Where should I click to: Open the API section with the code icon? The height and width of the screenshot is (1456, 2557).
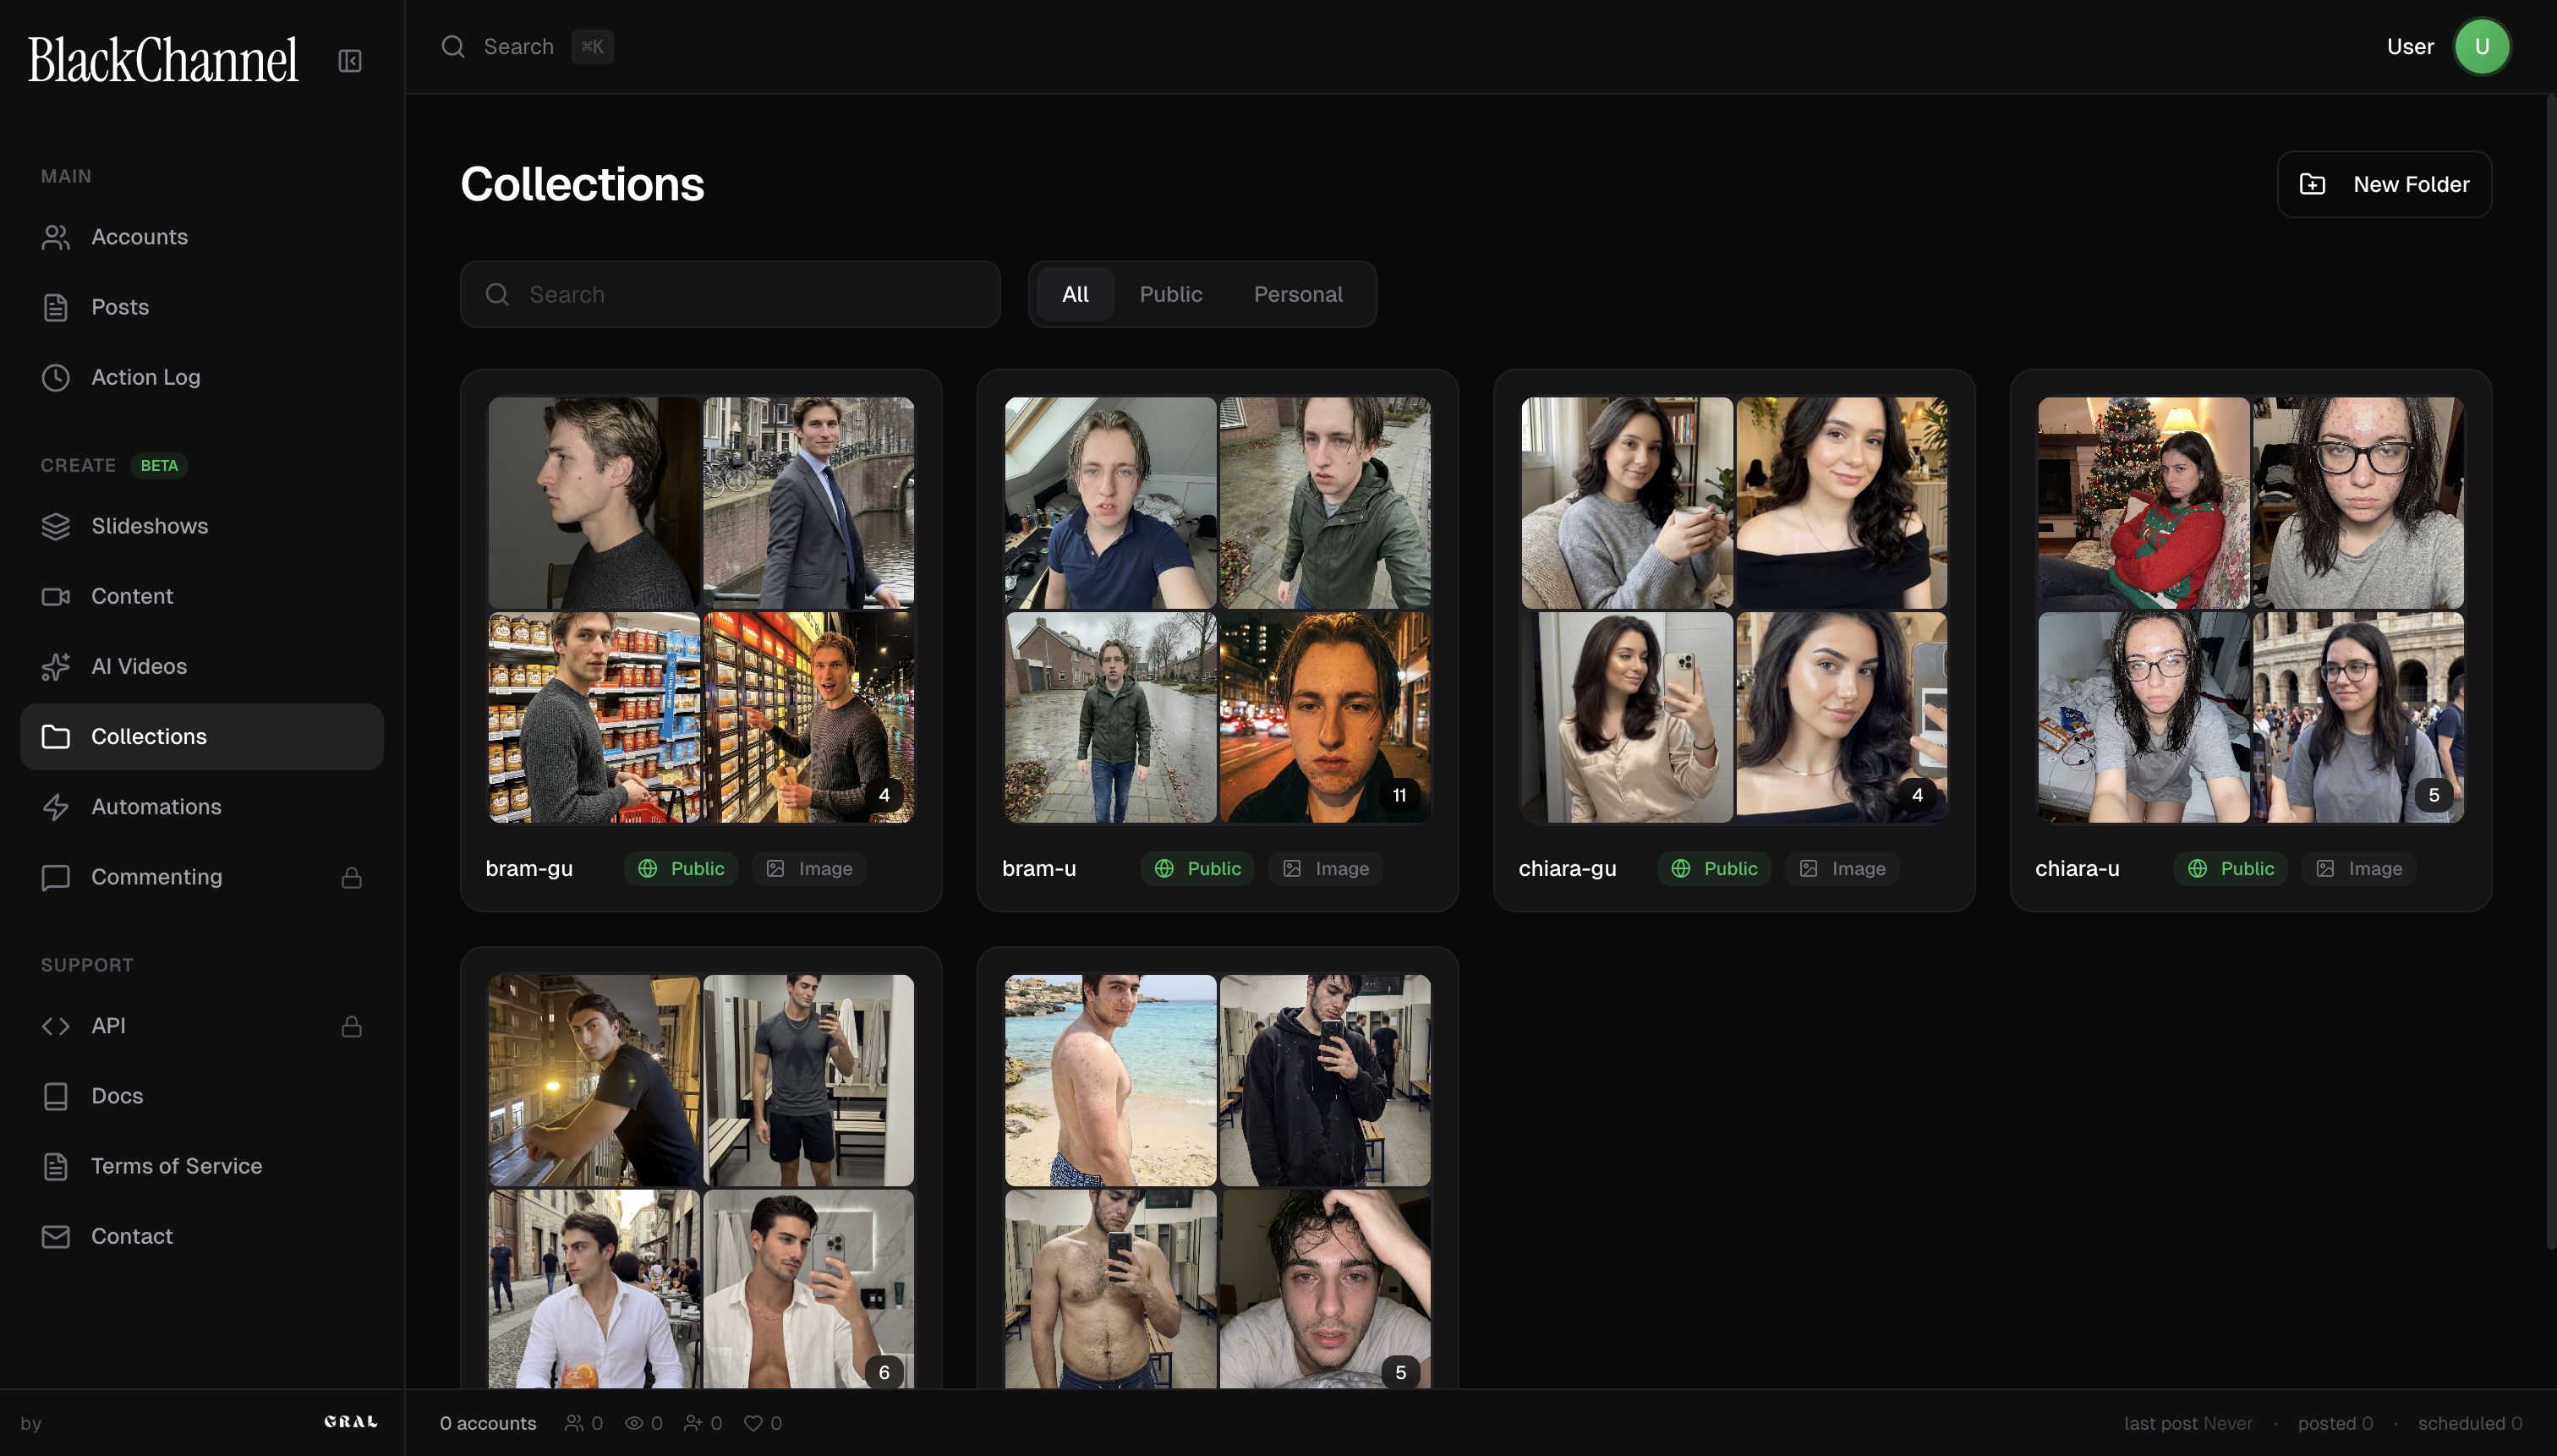click(x=107, y=1026)
